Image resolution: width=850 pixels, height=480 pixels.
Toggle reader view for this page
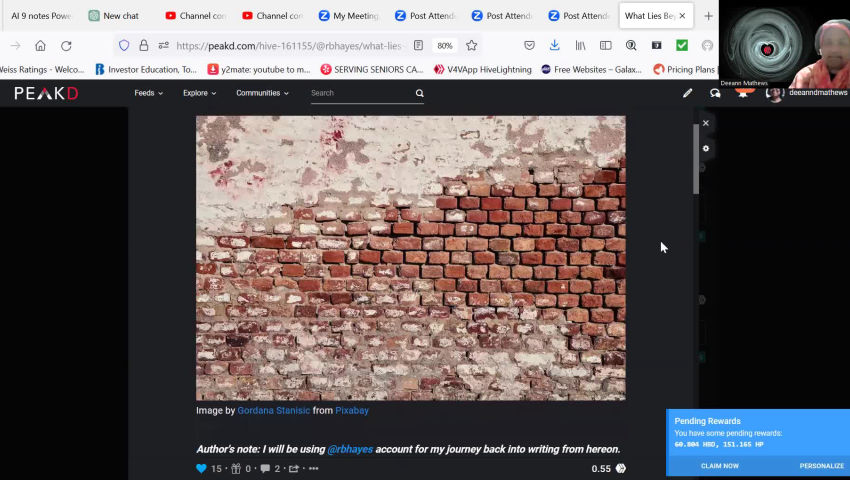tap(418, 46)
